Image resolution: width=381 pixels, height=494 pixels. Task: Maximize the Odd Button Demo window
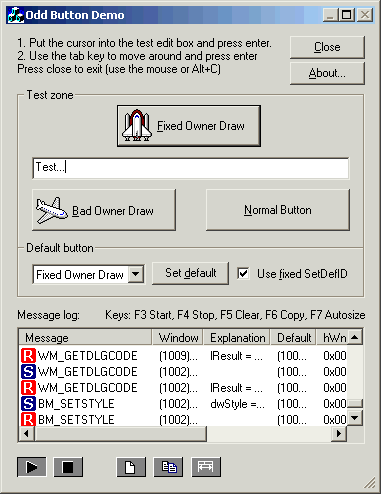point(346,15)
